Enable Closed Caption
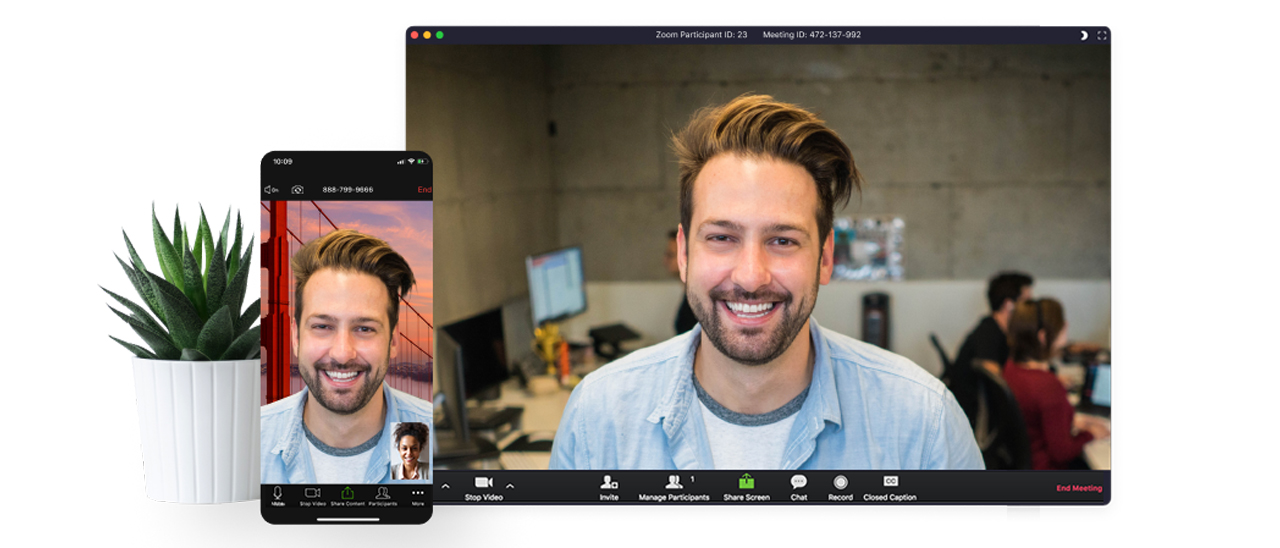This screenshot has width=1280, height=548. [890, 488]
